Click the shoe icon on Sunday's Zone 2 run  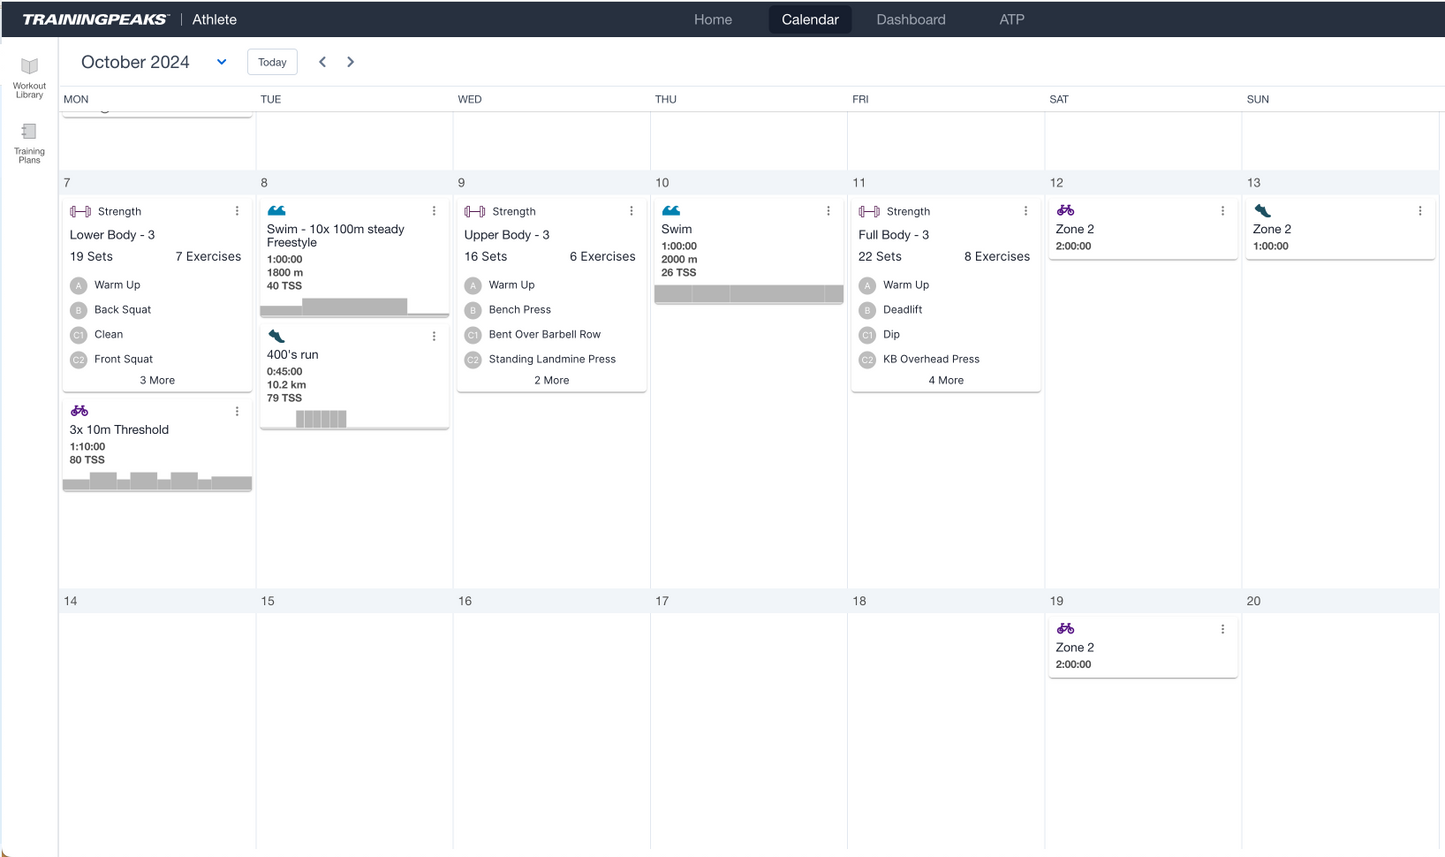click(1263, 211)
